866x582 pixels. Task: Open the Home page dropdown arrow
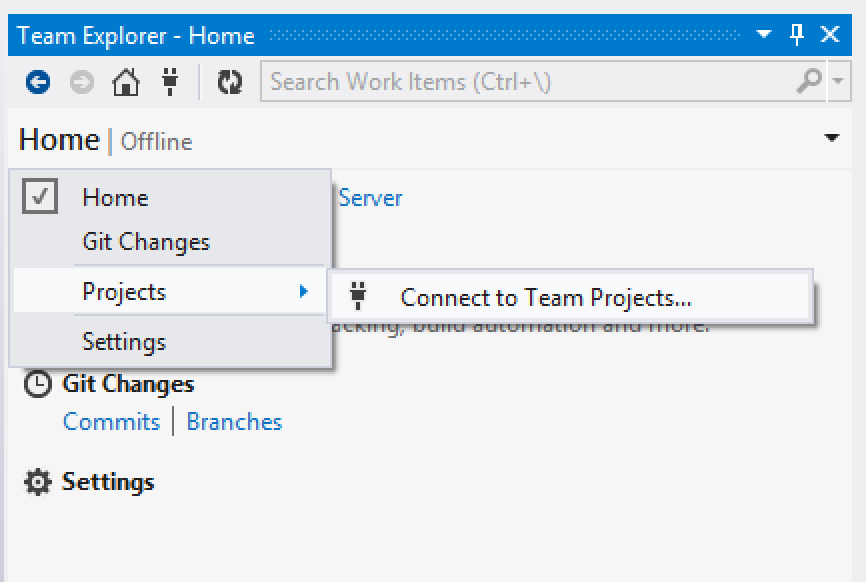click(x=832, y=137)
